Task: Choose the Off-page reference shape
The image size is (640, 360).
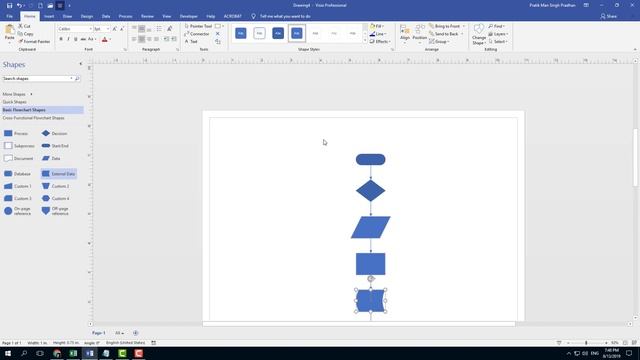Action: click(x=55, y=211)
